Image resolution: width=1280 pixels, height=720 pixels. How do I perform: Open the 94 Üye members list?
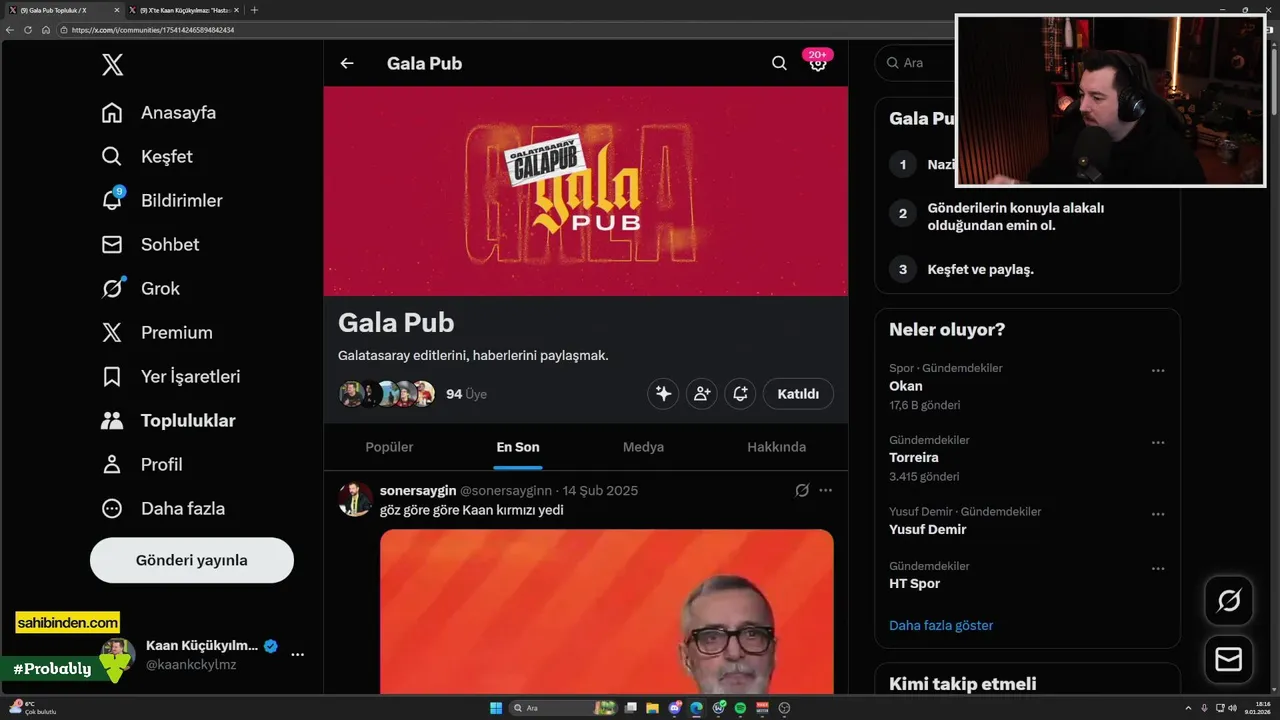[x=466, y=394]
